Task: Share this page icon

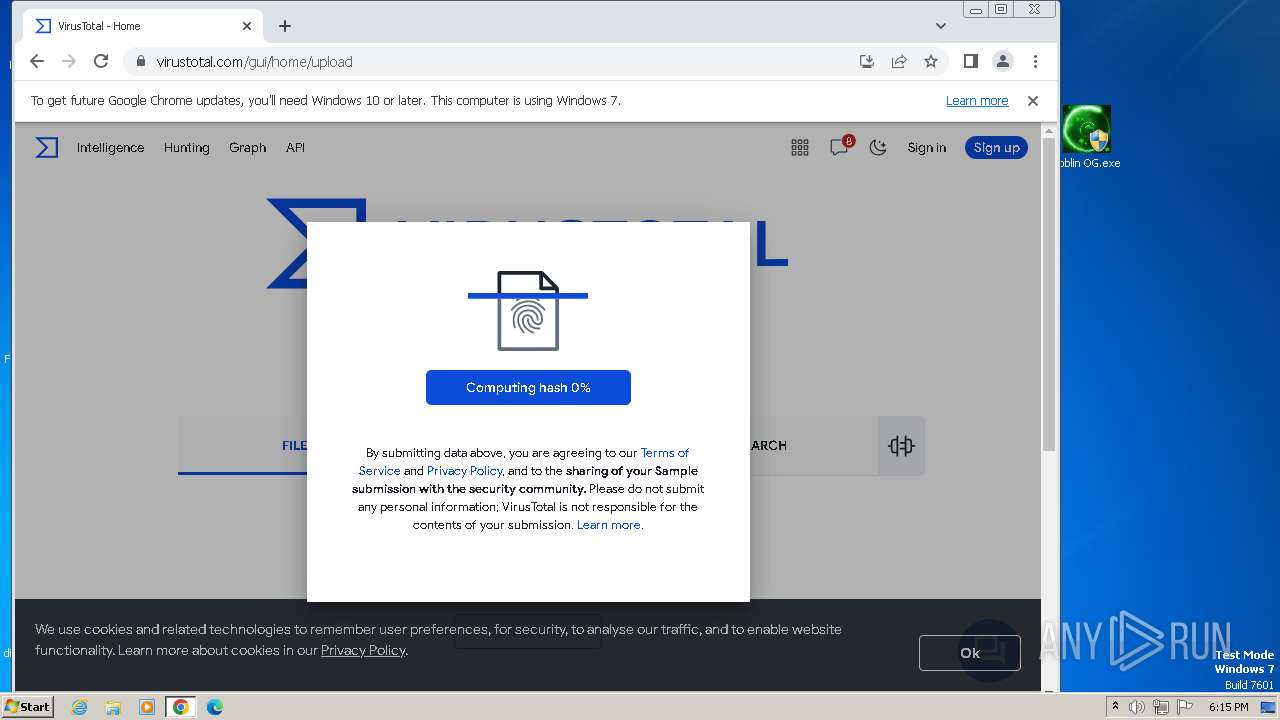Action: pyautogui.click(x=899, y=61)
